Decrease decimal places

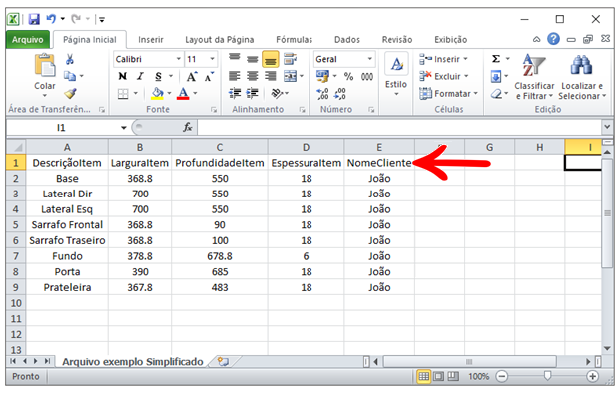pyautogui.click(x=339, y=94)
